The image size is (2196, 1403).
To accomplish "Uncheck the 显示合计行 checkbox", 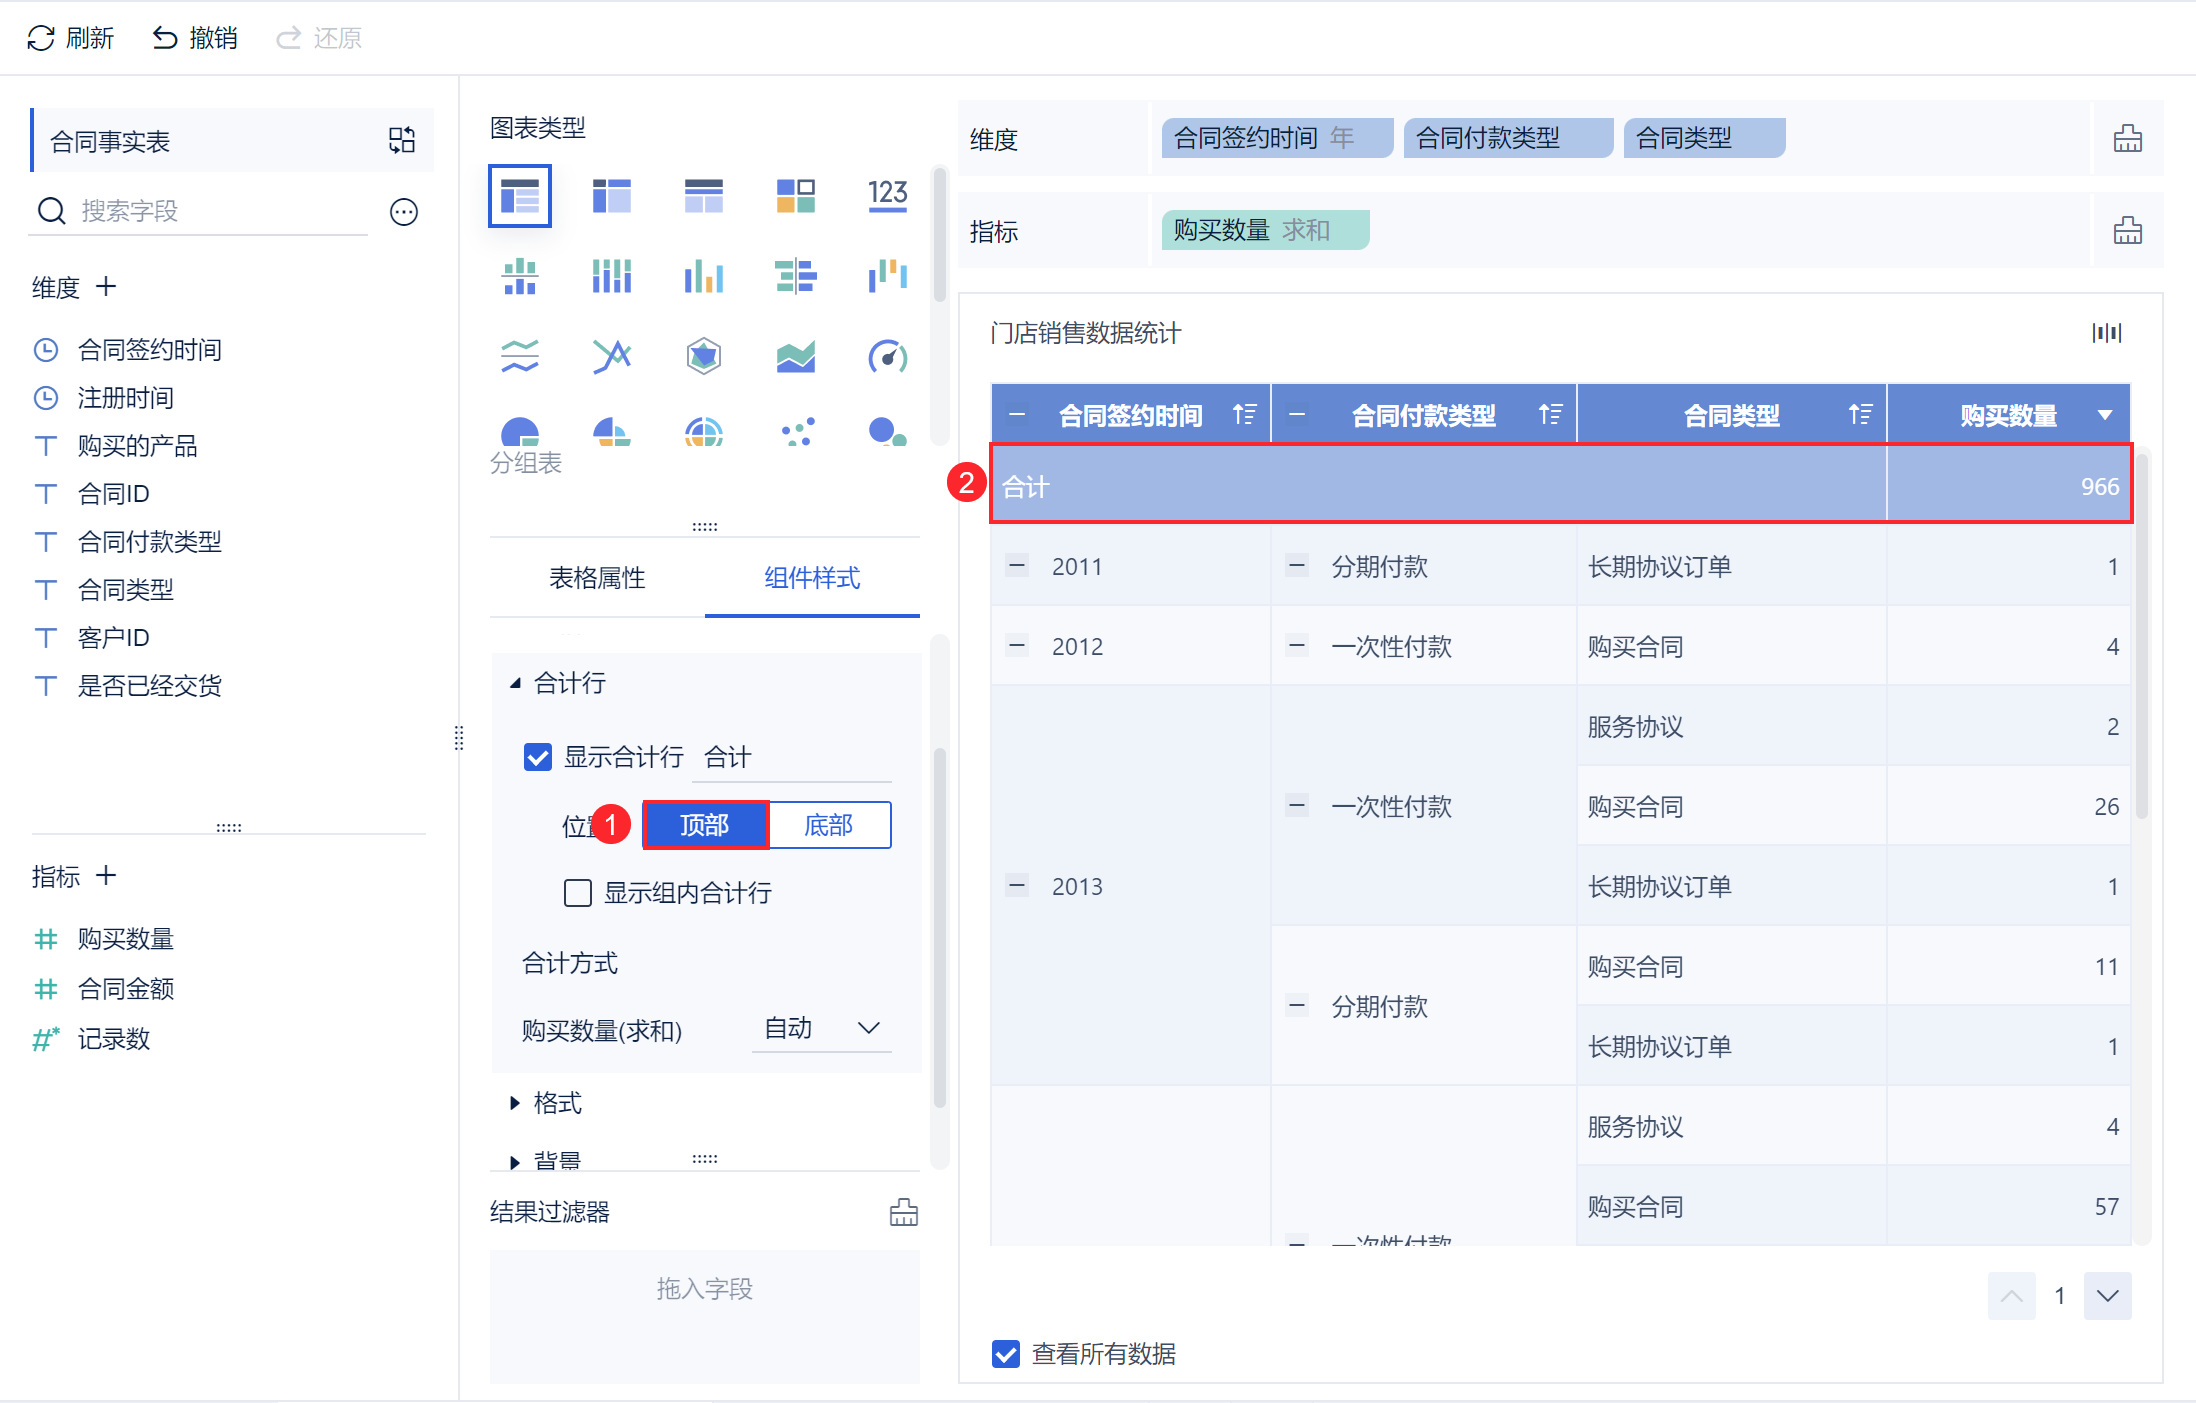I will [538, 757].
